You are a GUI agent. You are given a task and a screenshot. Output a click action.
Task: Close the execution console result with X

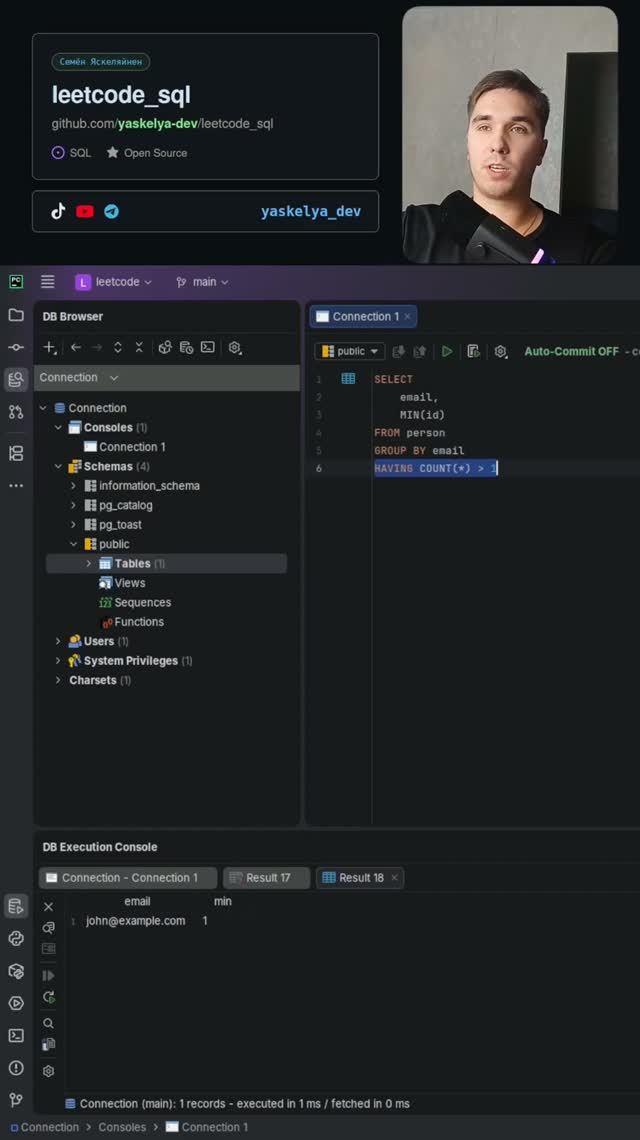click(x=49, y=907)
